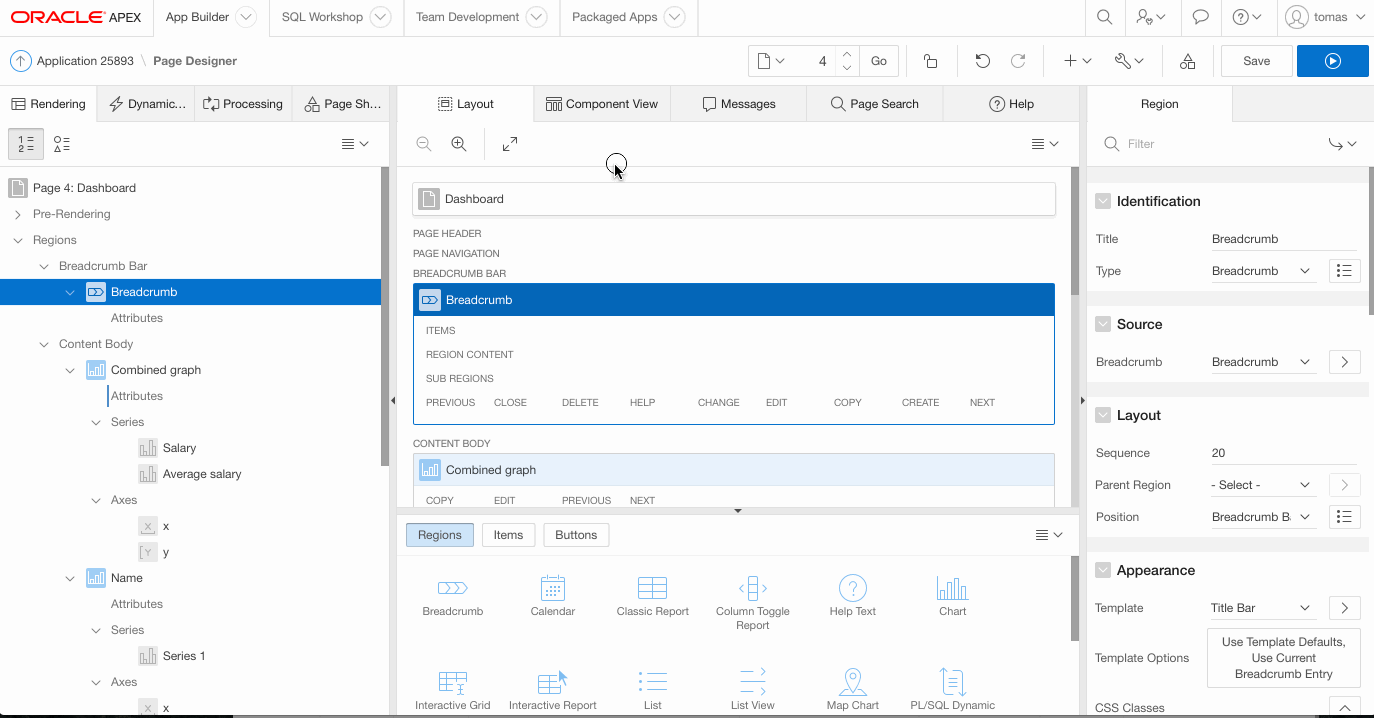Image resolution: width=1374 pixels, height=718 pixels.
Task: Click the Run Page play button
Action: pos(1332,61)
